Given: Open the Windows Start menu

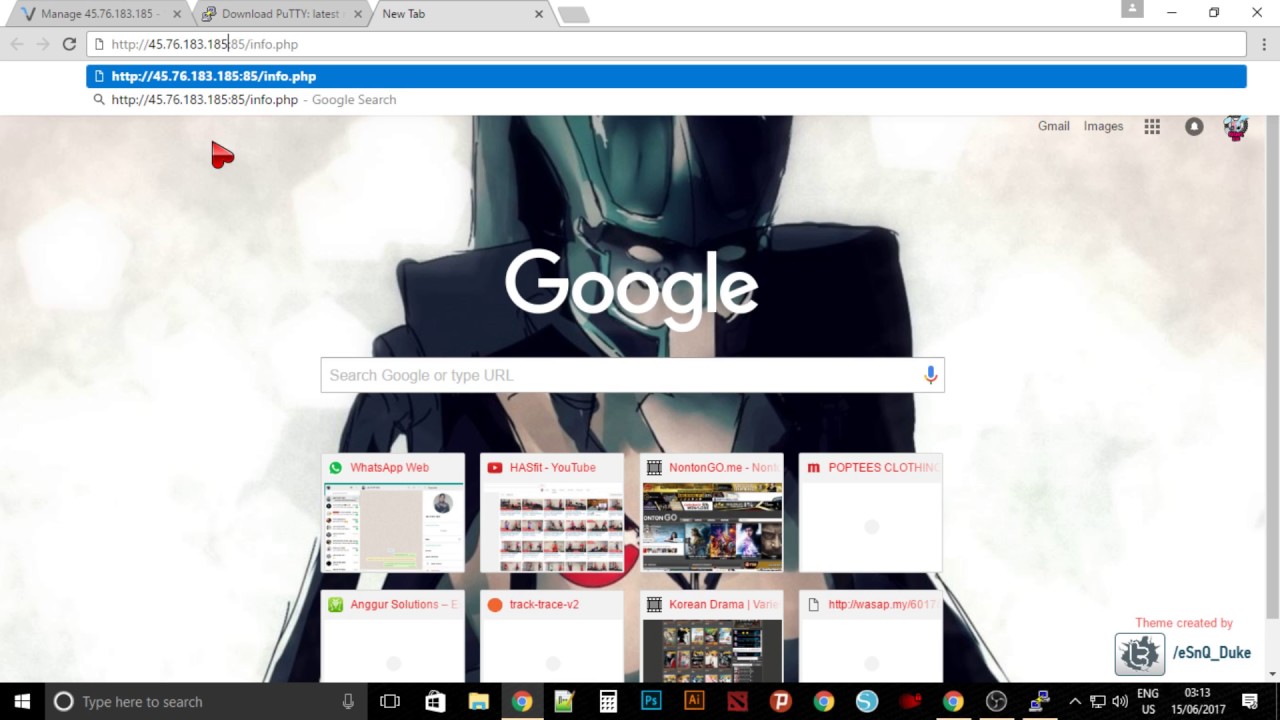Looking at the screenshot, I should pyautogui.click(x=22, y=701).
